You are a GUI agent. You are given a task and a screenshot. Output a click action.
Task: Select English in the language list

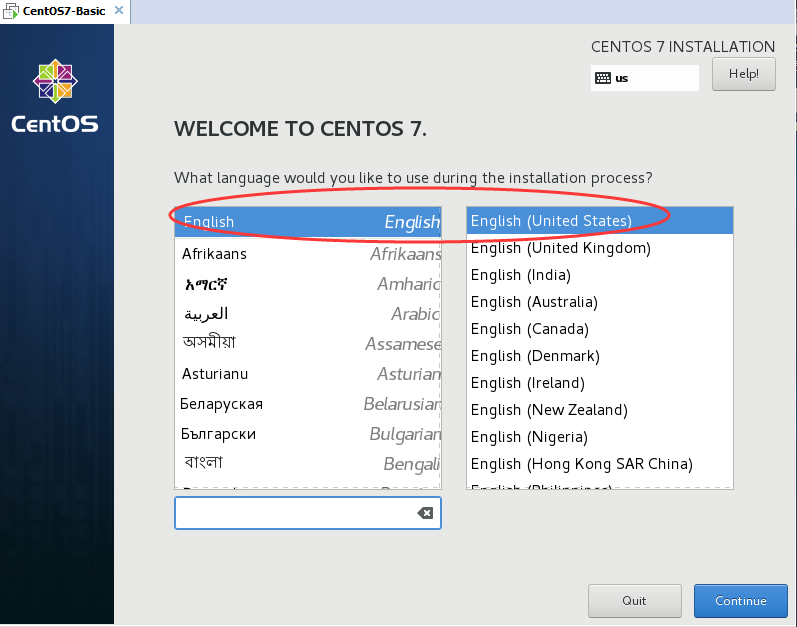(x=308, y=222)
